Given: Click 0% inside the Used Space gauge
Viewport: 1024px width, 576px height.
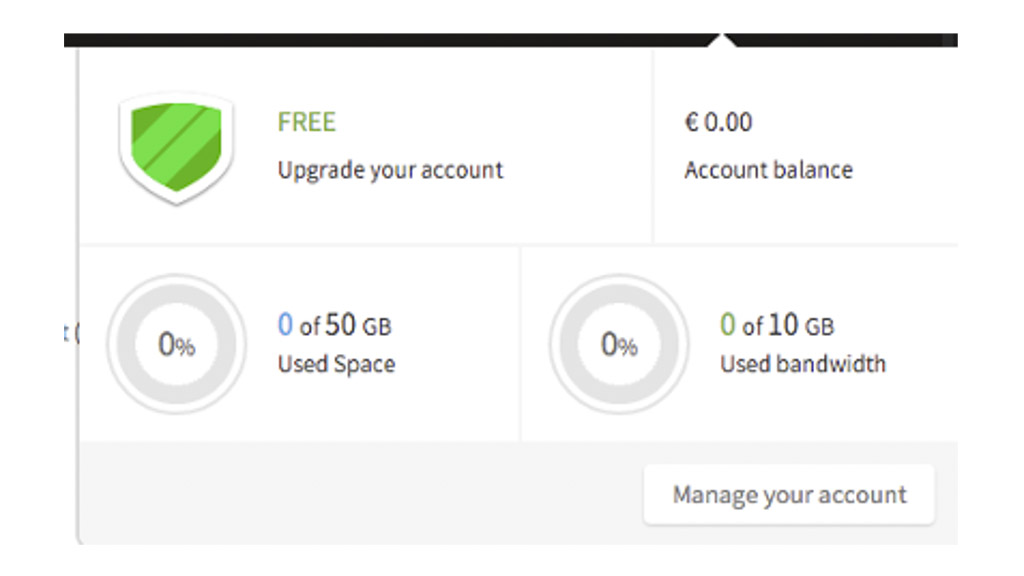Looking at the screenshot, I should [x=176, y=345].
